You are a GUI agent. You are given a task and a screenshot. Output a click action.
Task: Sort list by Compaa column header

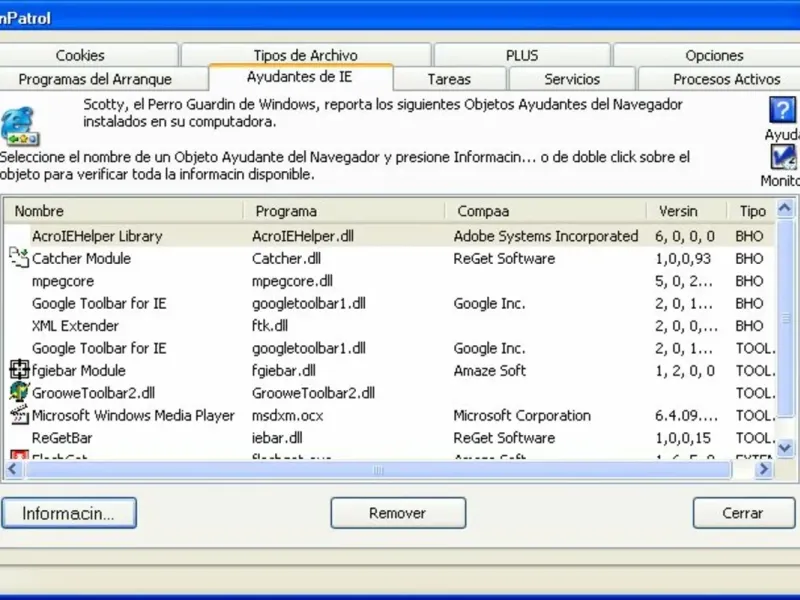tap(545, 211)
